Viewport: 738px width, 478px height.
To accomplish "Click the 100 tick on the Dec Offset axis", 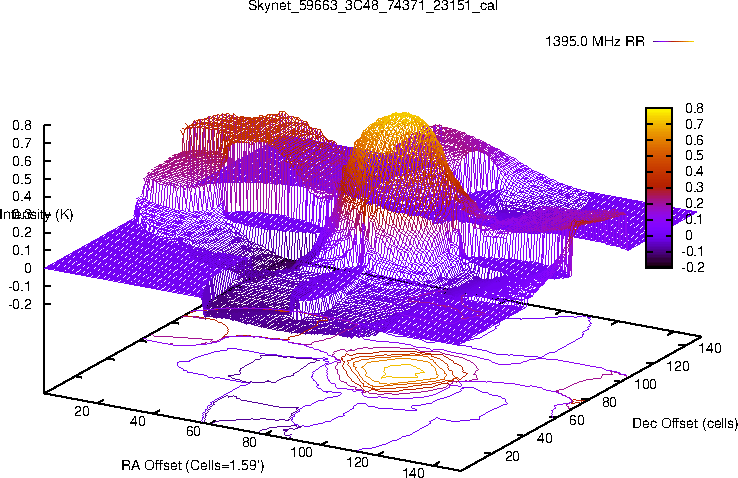I will 645,384.
